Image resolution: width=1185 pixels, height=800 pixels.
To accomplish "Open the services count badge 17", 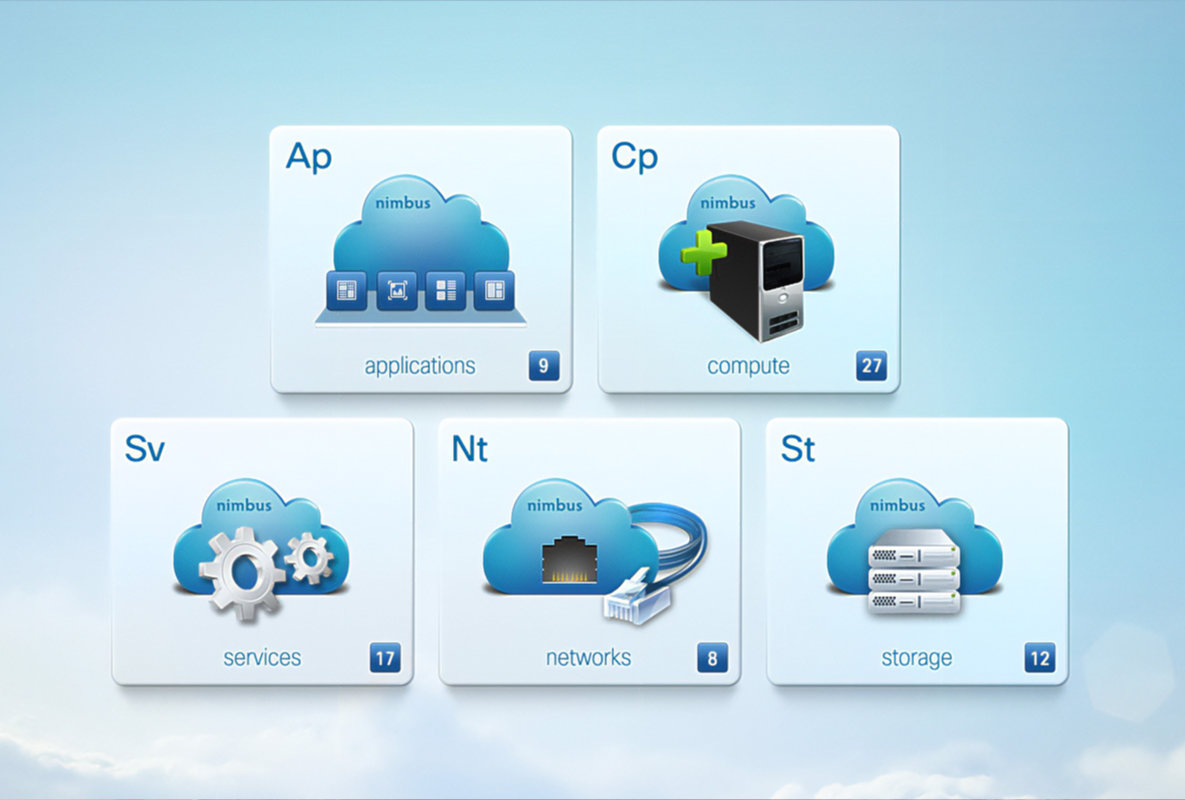I will click(x=385, y=658).
